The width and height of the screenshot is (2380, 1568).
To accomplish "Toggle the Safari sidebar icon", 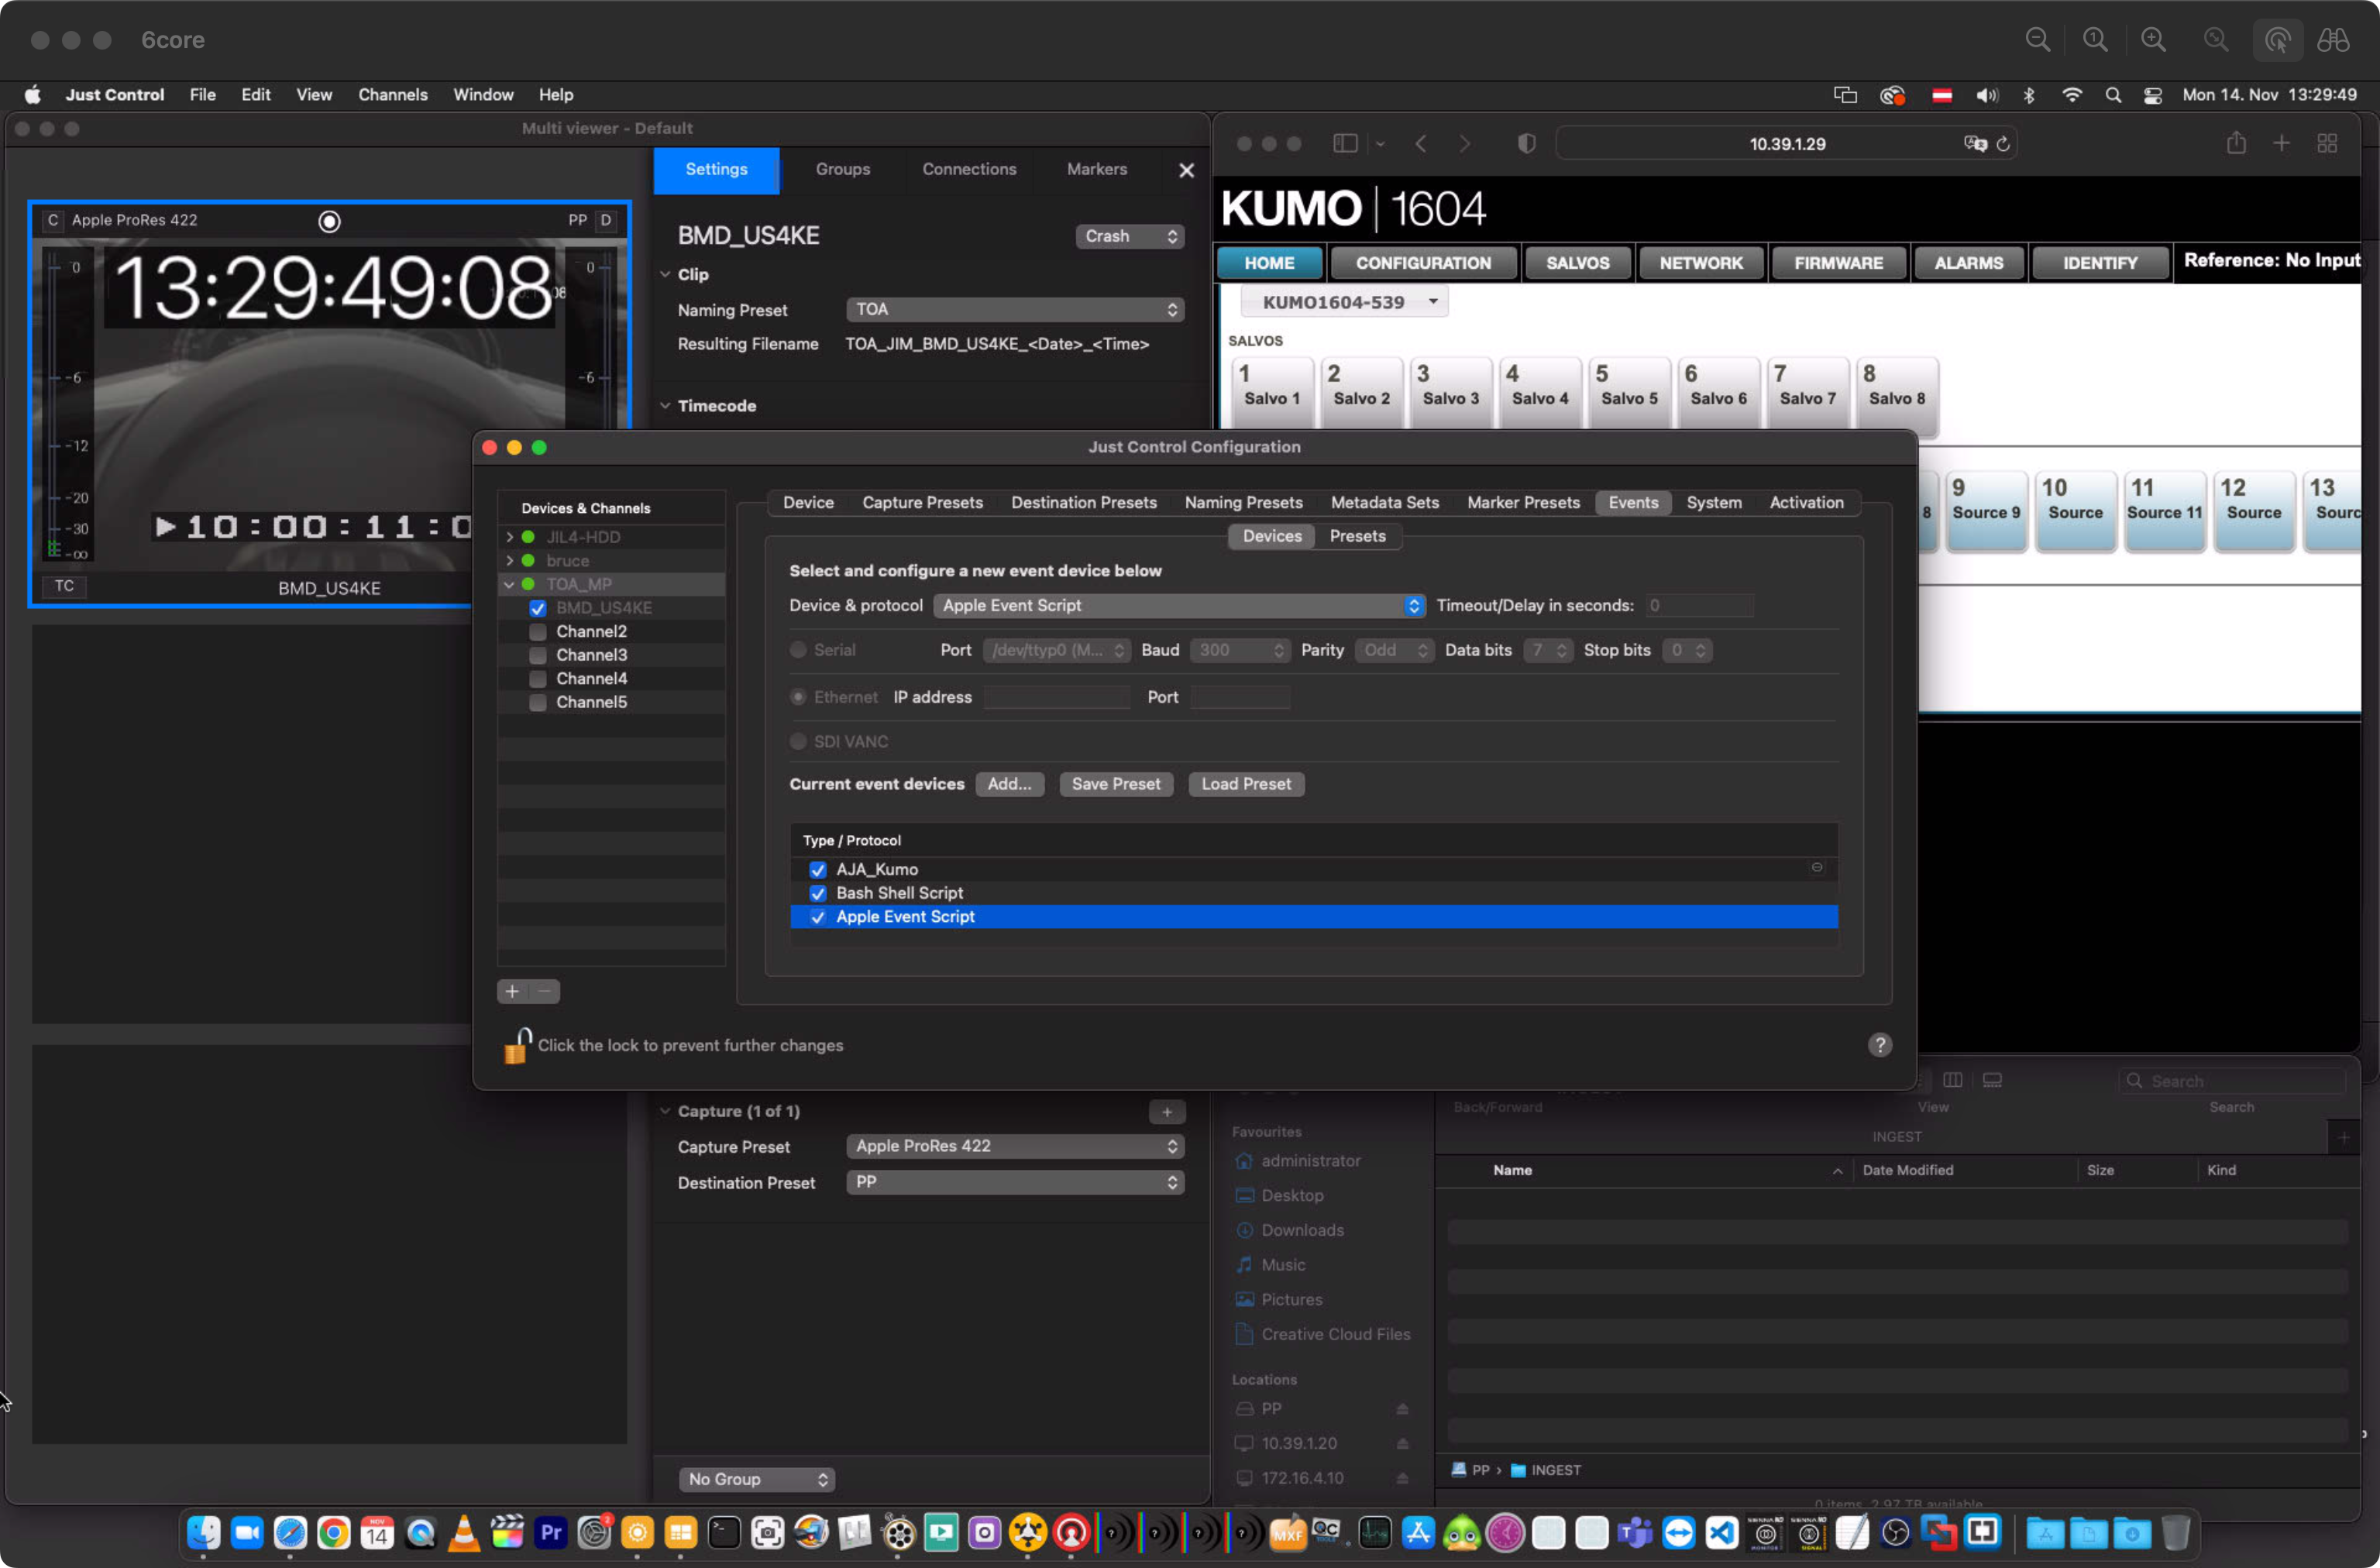I will (1345, 144).
